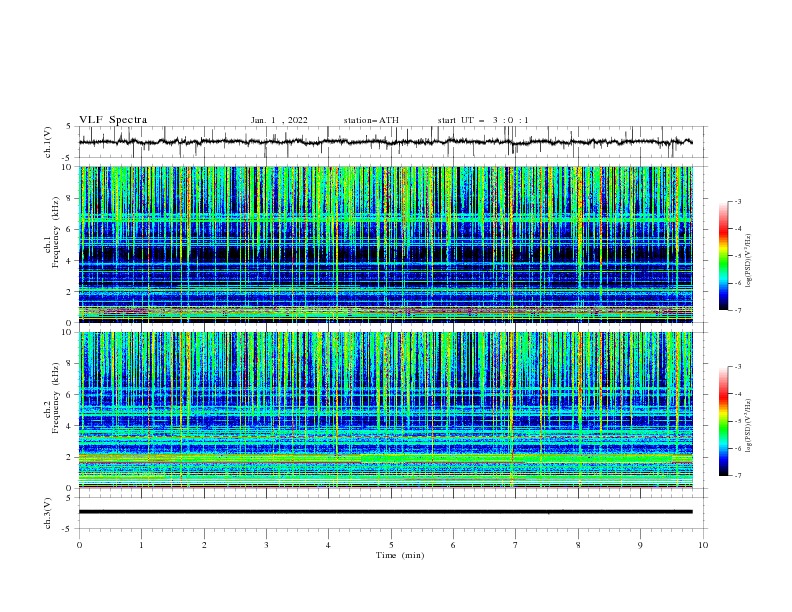Click the "Time (min)" axis label
The height and width of the screenshot is (612, 792).
(400, 555)
